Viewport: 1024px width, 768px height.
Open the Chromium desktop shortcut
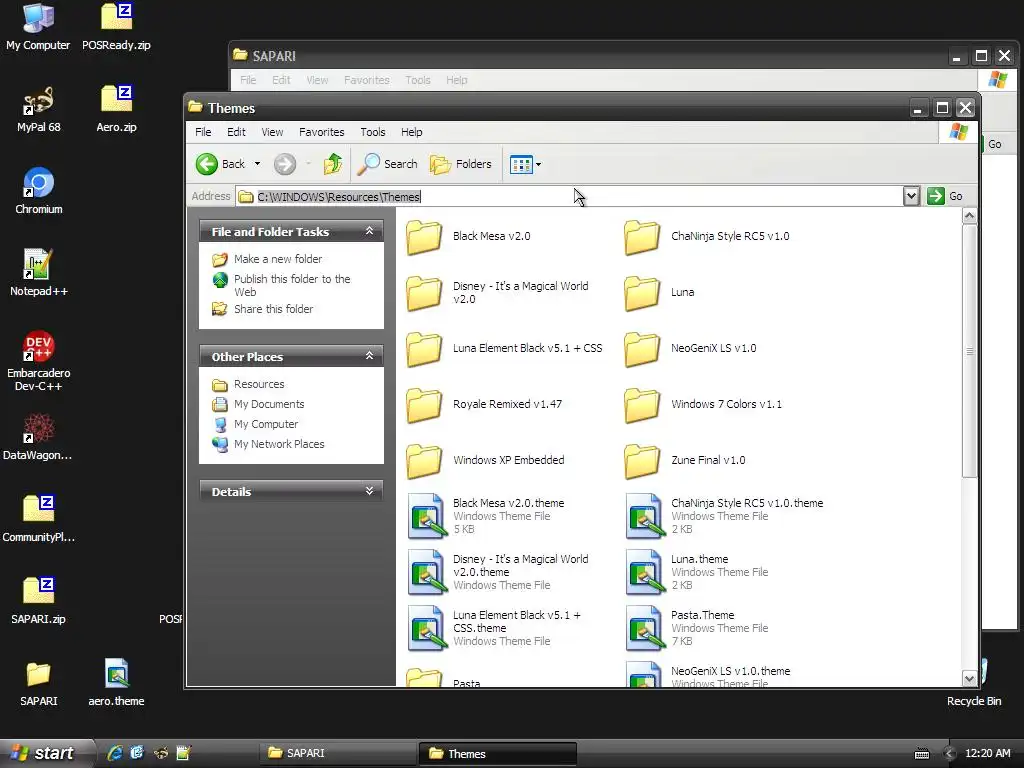38,191
